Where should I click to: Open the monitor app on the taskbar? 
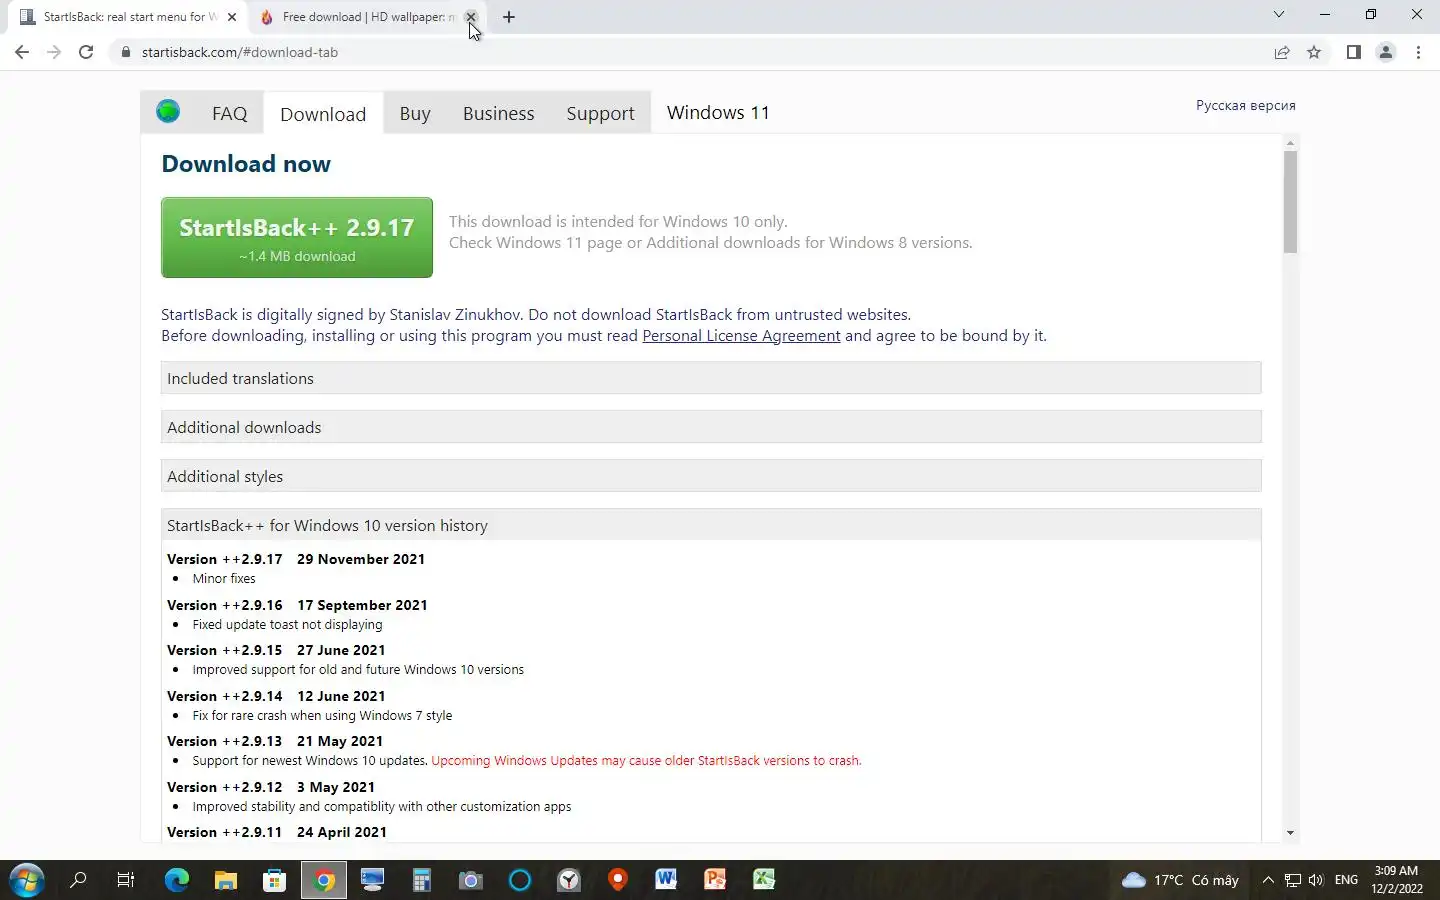tap(372, 880)
